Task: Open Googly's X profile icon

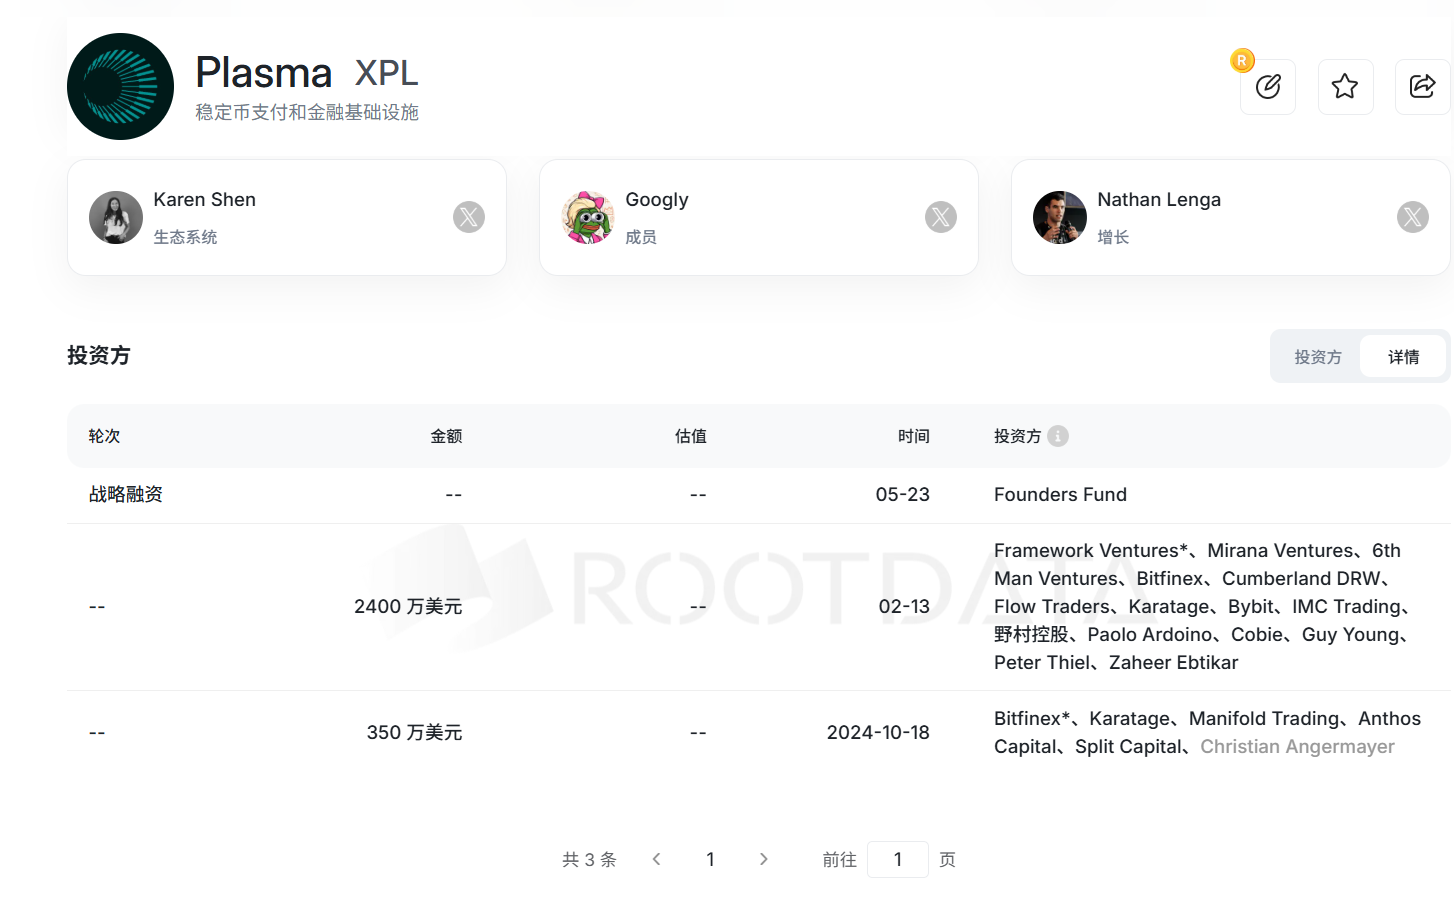Action: [x=941, y=217]
